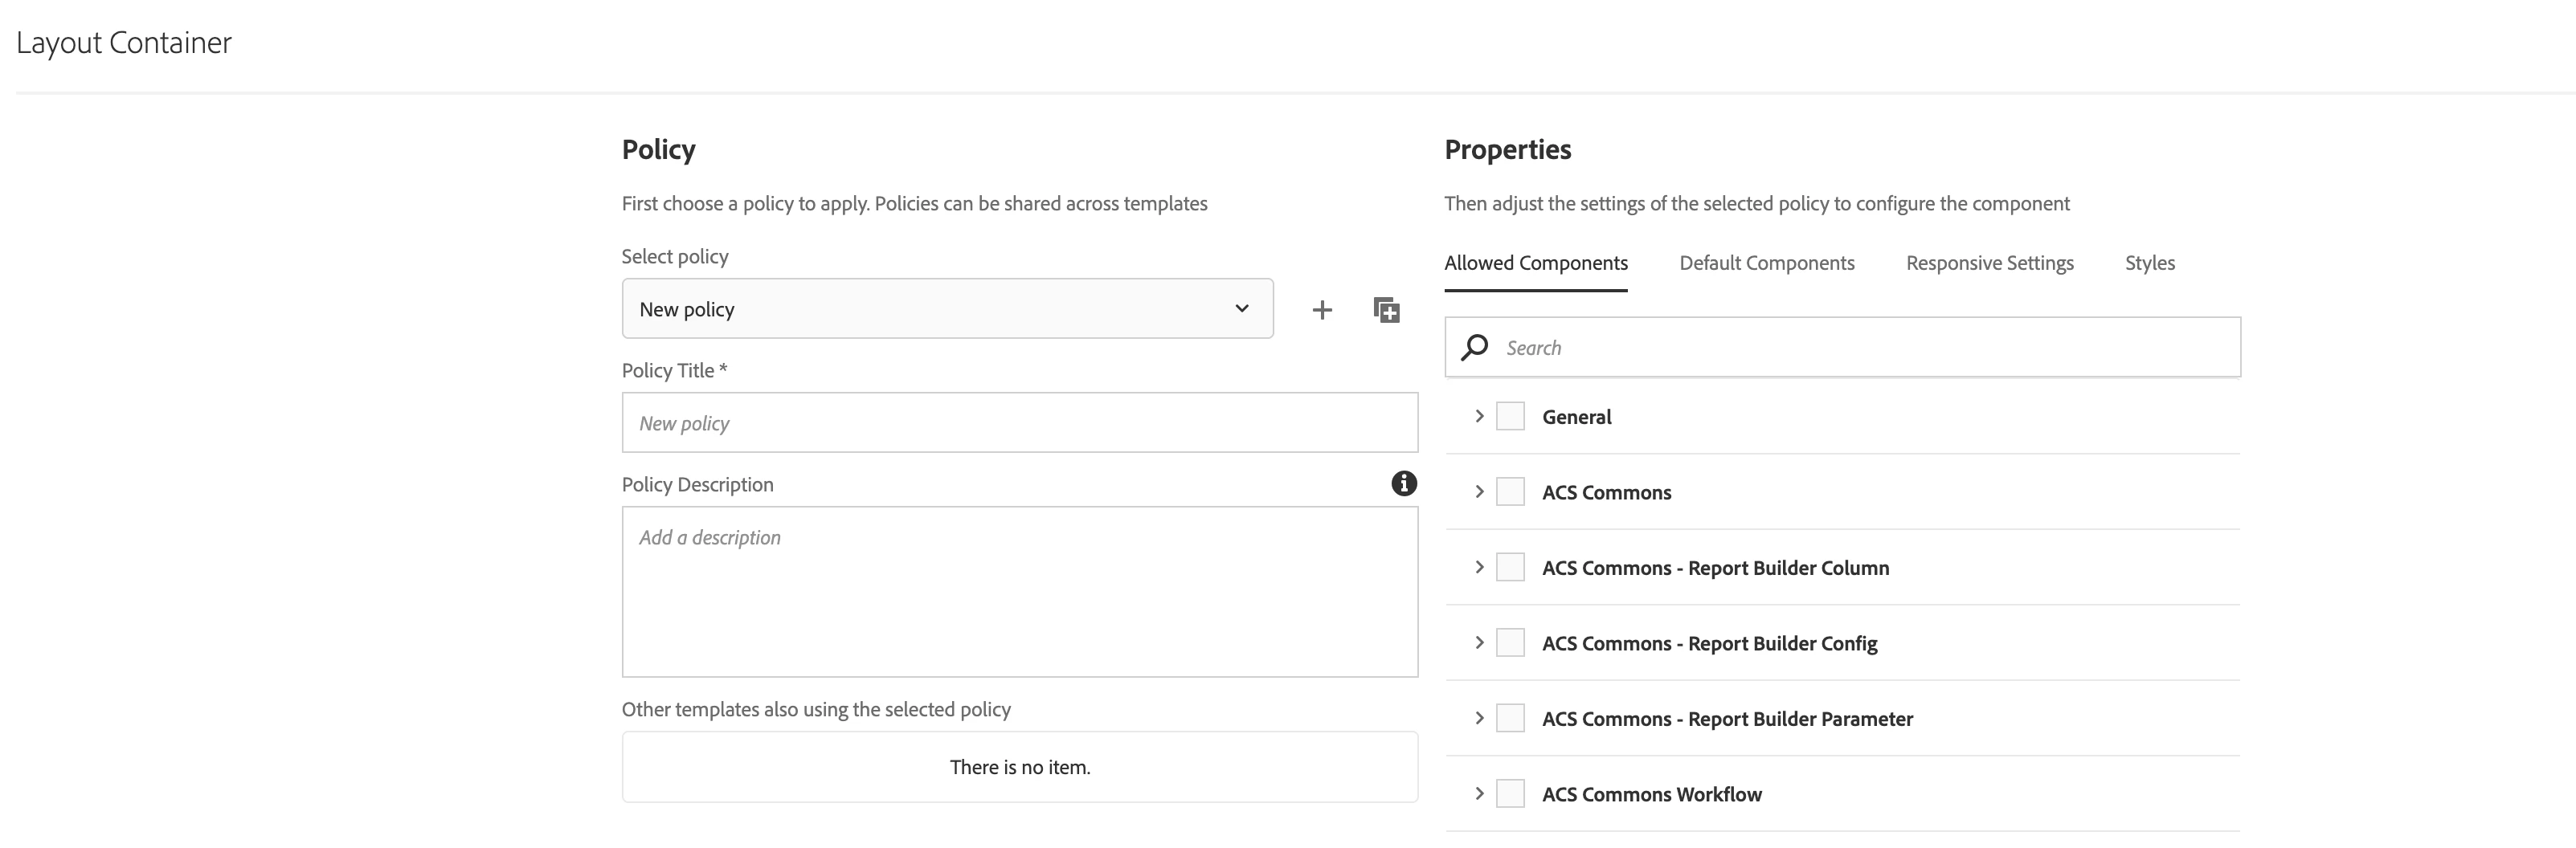
Task: Expand ACS Commons - Report Builder Config group
Action: pyautogui.click(x=1479, y=643)
